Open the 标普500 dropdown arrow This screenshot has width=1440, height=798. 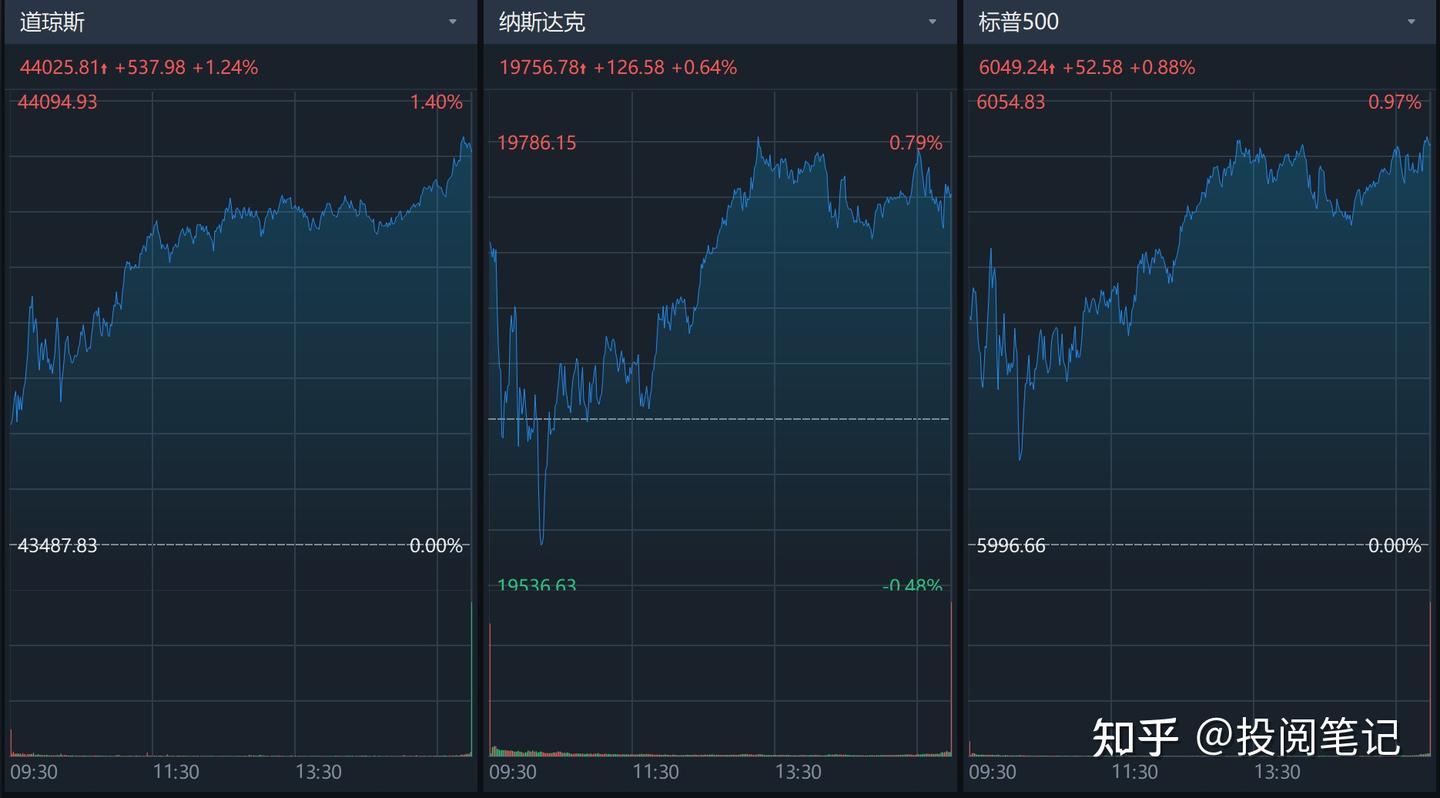tap(1413, 22)
